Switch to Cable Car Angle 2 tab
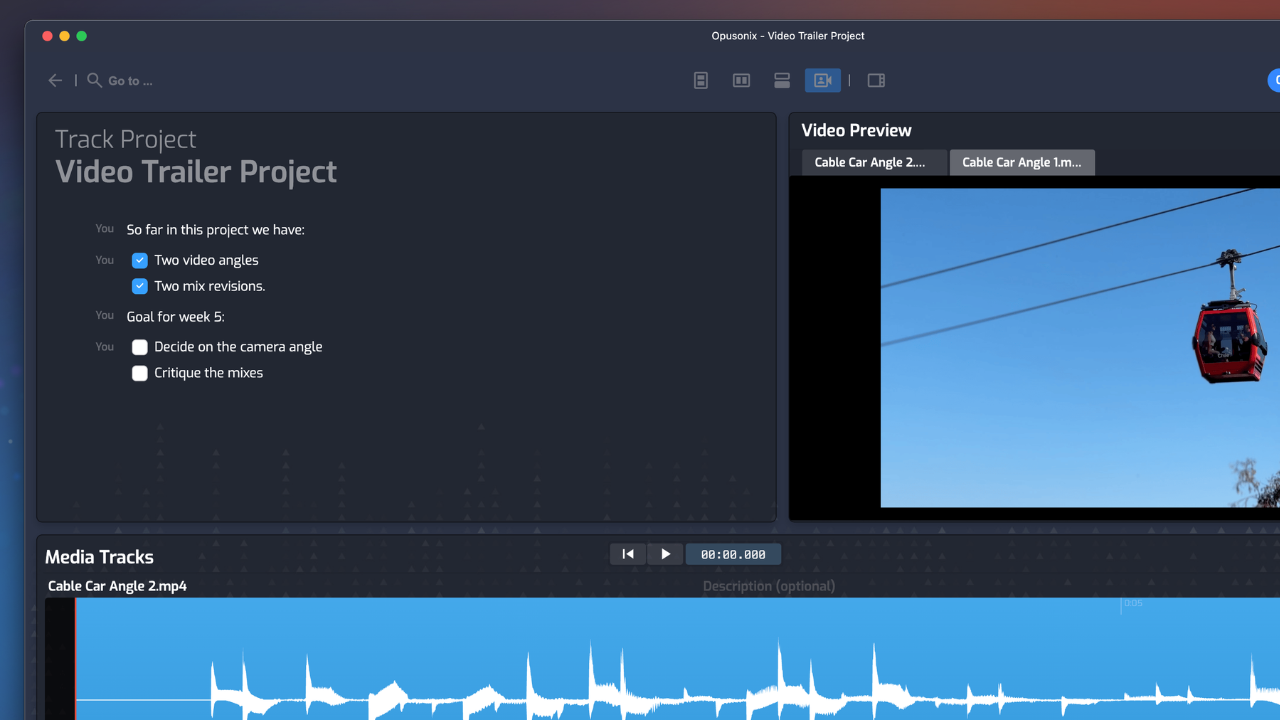The width and height of the screenshot is (1280, 720). click(873, 163)
